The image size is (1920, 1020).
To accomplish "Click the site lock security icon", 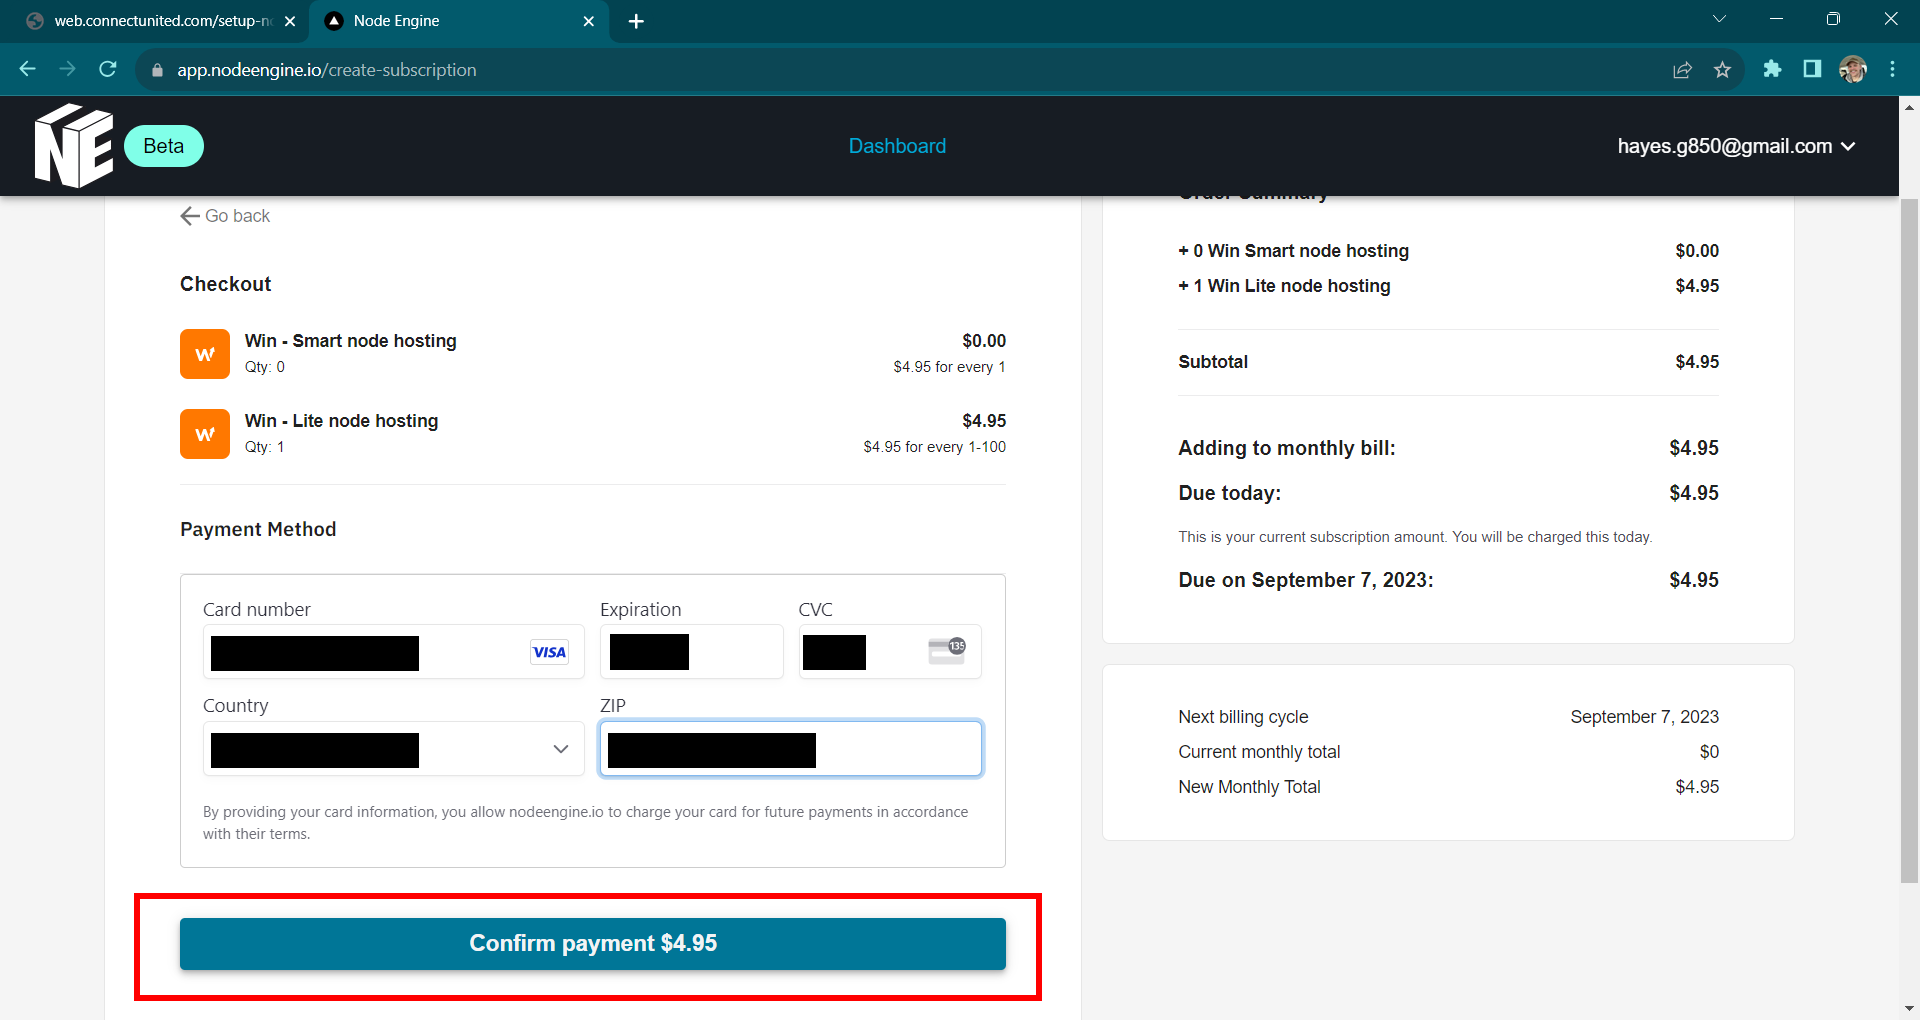I will click(156, 70).
